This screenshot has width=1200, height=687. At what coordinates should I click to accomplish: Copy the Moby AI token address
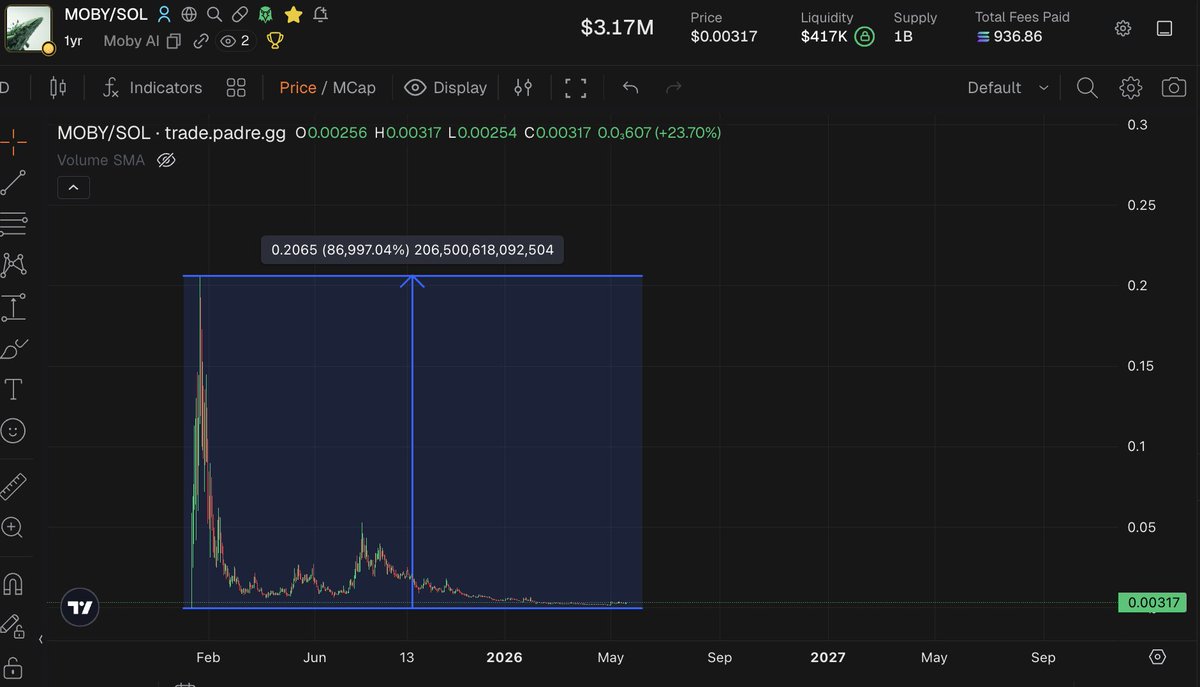[x=174, y=41]
